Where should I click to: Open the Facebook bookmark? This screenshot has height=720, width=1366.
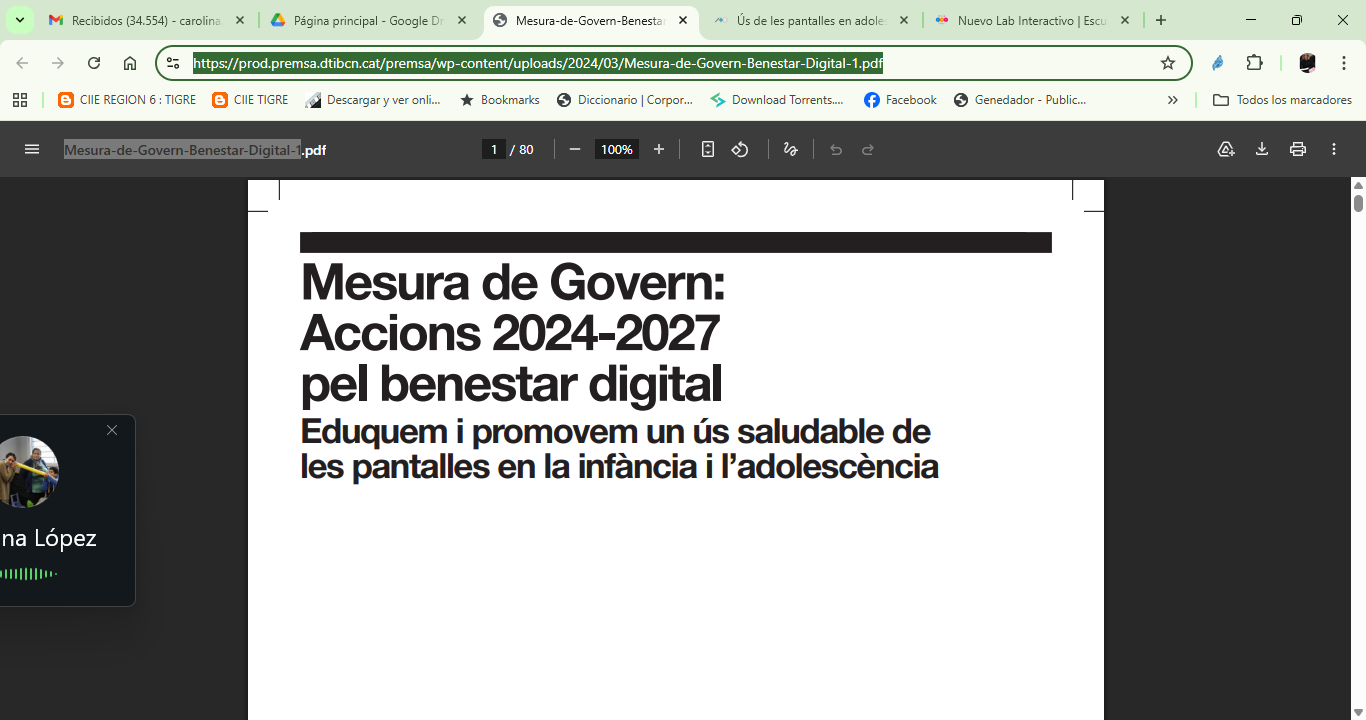[899, 99]
